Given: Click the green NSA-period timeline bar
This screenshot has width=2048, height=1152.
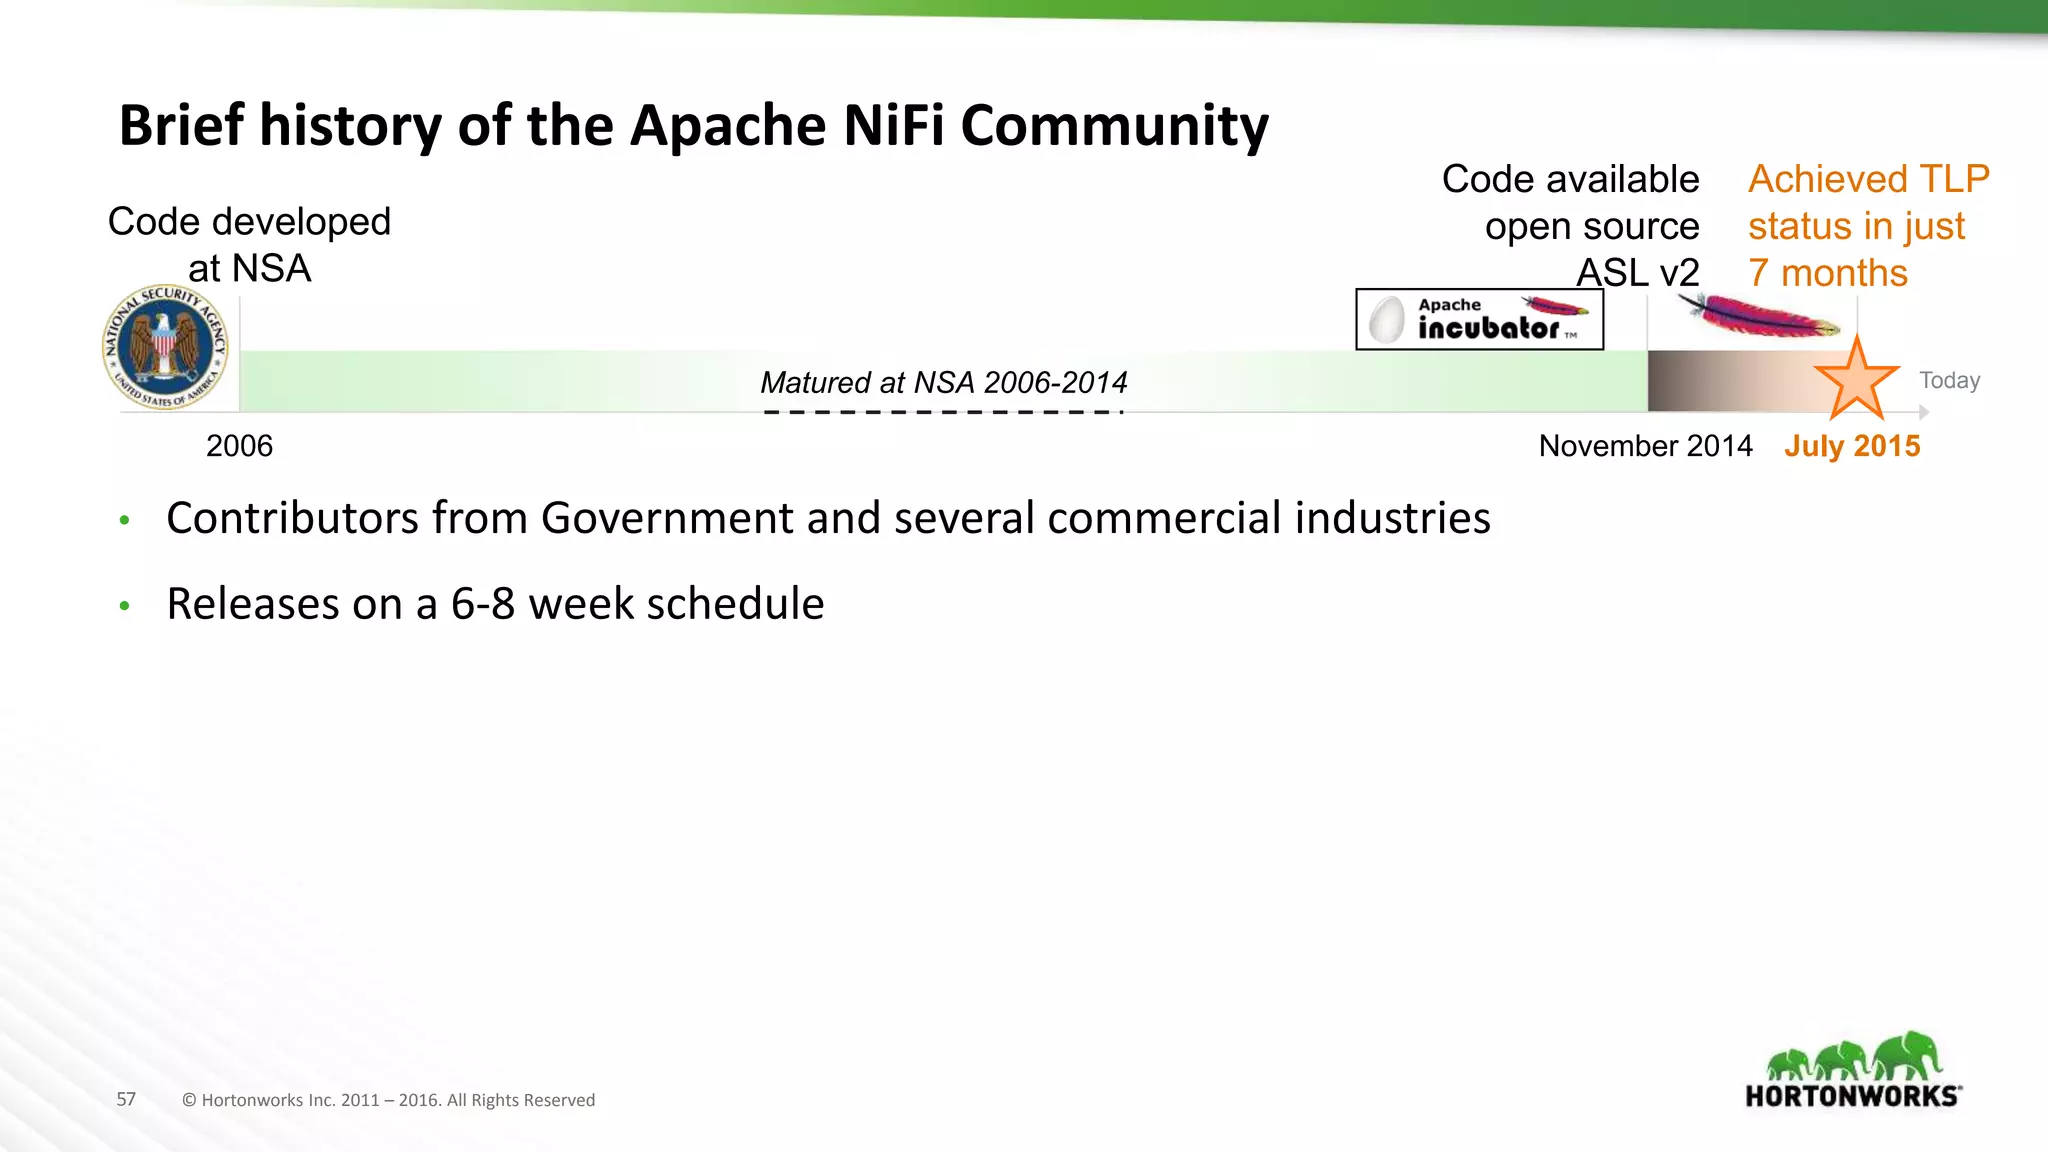Looking at the screenshot, I should [943, 381].
